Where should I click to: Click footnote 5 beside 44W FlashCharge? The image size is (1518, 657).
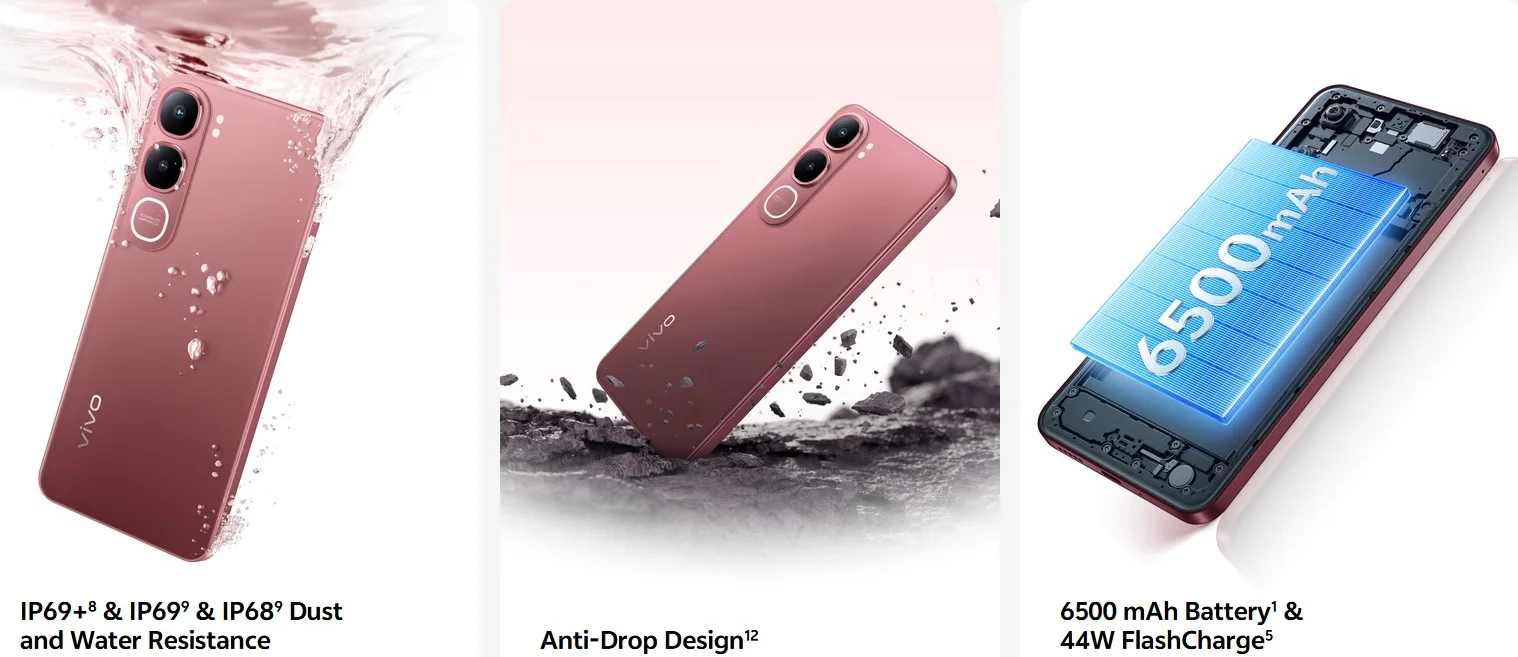(x=1268, y=634)
